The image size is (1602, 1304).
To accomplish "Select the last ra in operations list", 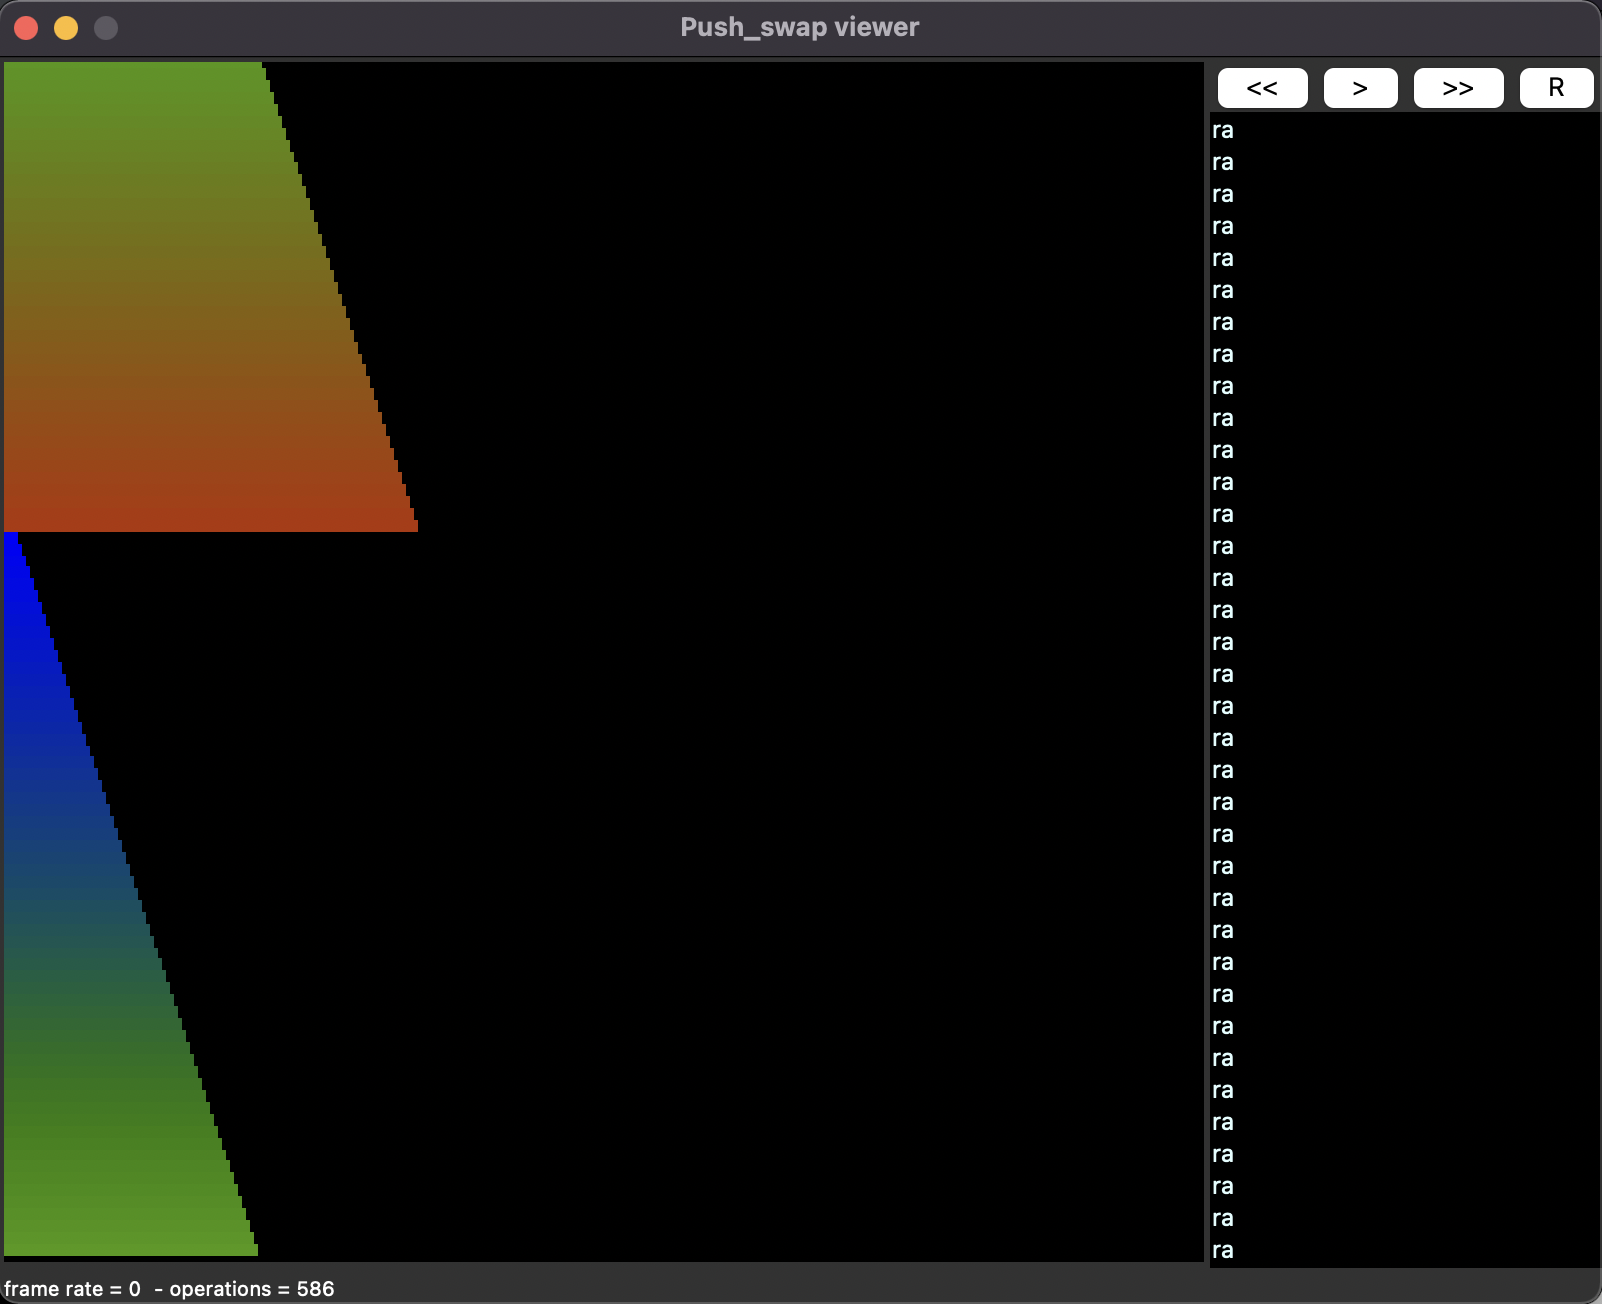I will point(1223,1251).
